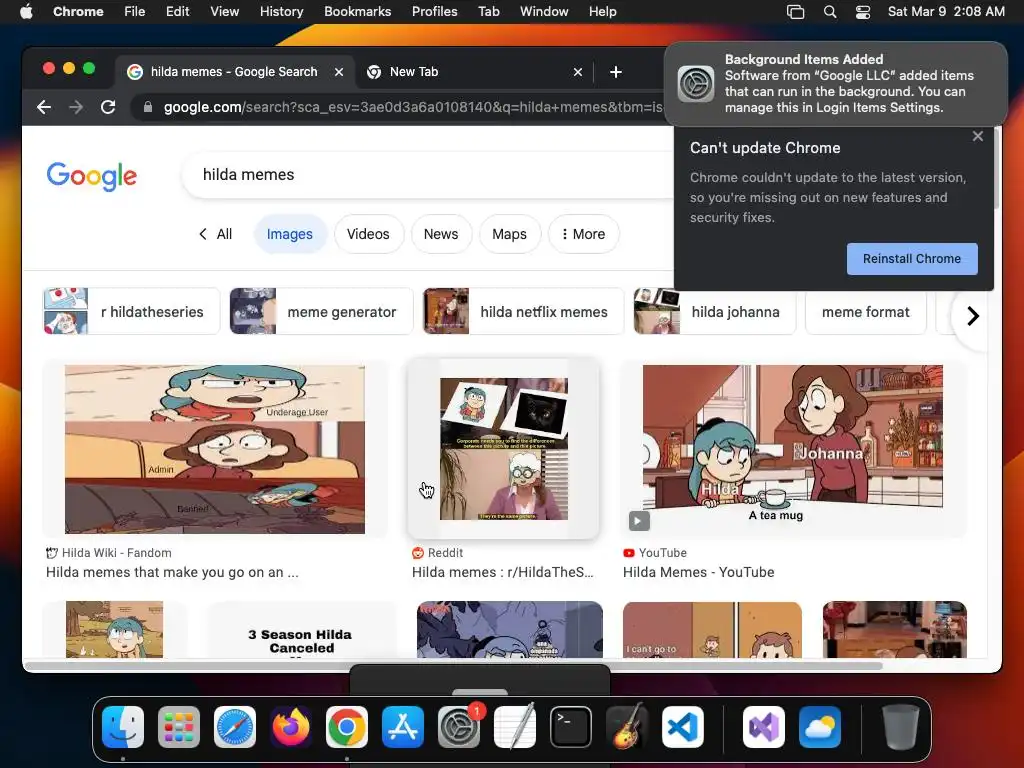
Task: Open the '3 Season Hilda Canceled' thumbnail
Action: pos(301,630)
